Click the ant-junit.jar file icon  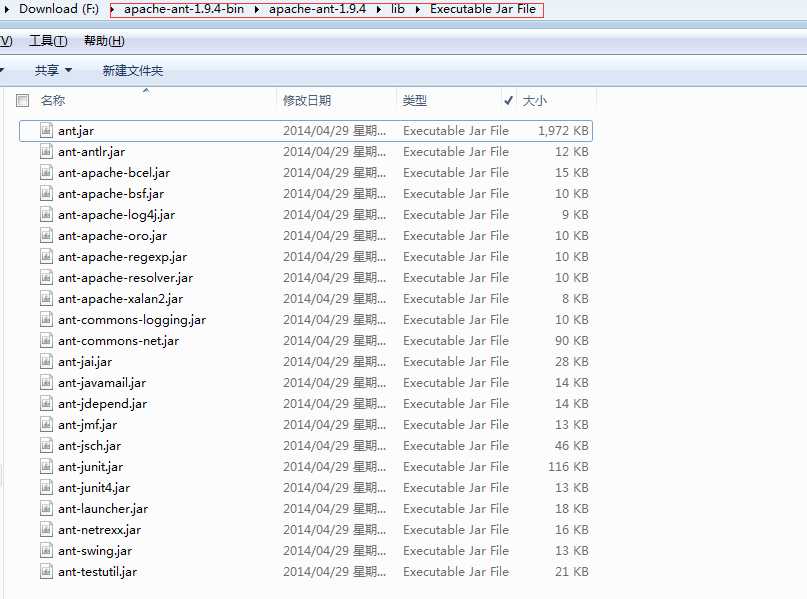tap(46, 466)
